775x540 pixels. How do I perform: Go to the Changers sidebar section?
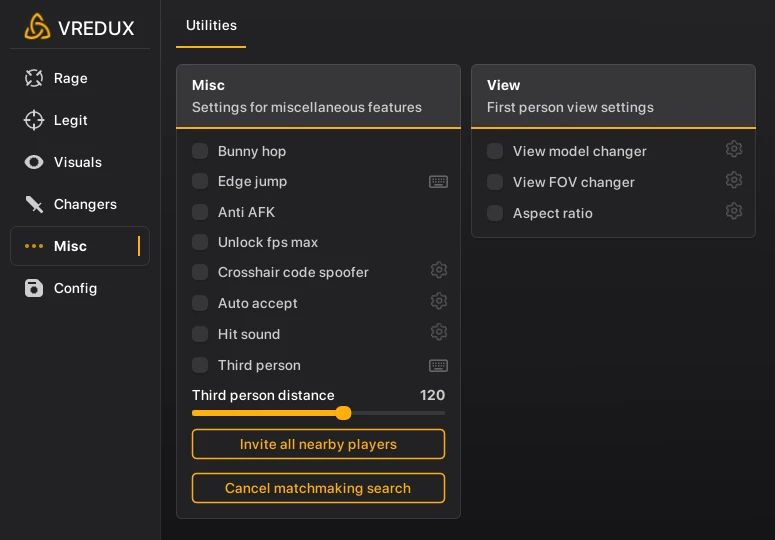(x=85, y=204)
